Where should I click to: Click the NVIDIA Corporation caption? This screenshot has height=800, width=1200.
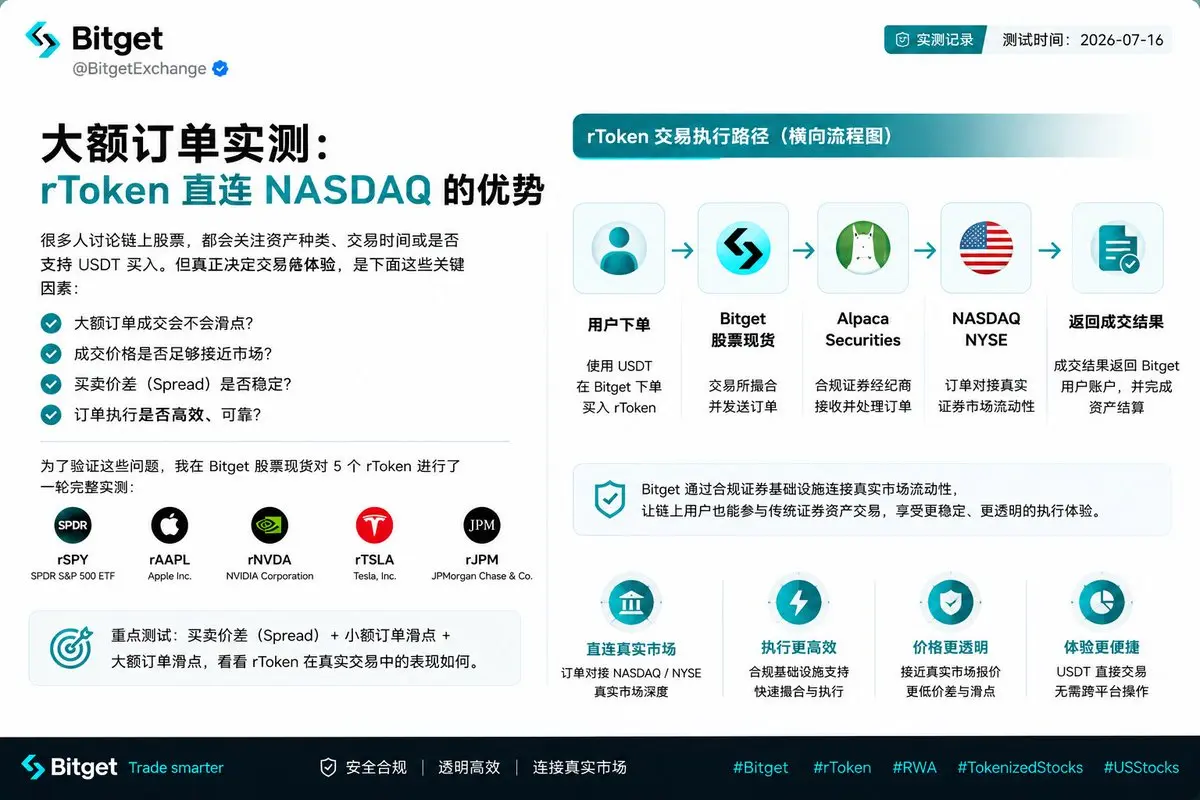pos(269,577)
